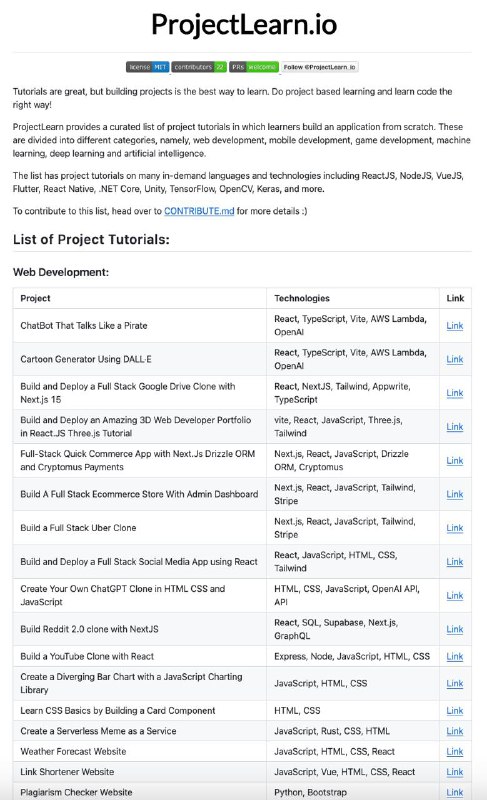
Task: Open Link for Google Drive Clone tutorial
Action: click(454, 393)
